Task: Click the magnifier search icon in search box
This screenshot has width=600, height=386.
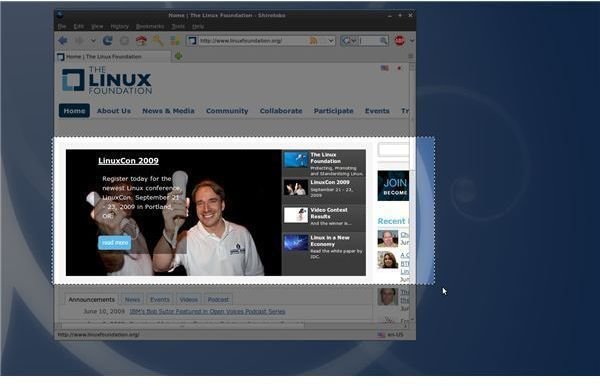Action: click(383, 41)
